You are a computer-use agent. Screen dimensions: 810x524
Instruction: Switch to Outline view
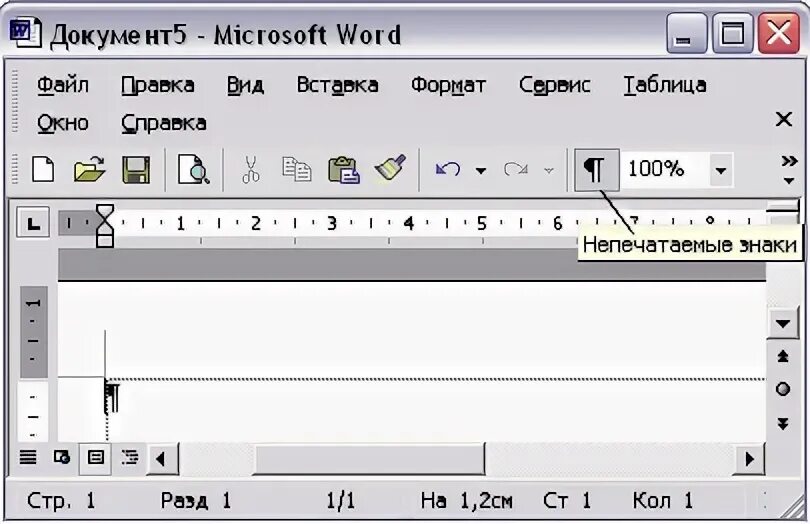pyautogui.click(x=129, y=457)
